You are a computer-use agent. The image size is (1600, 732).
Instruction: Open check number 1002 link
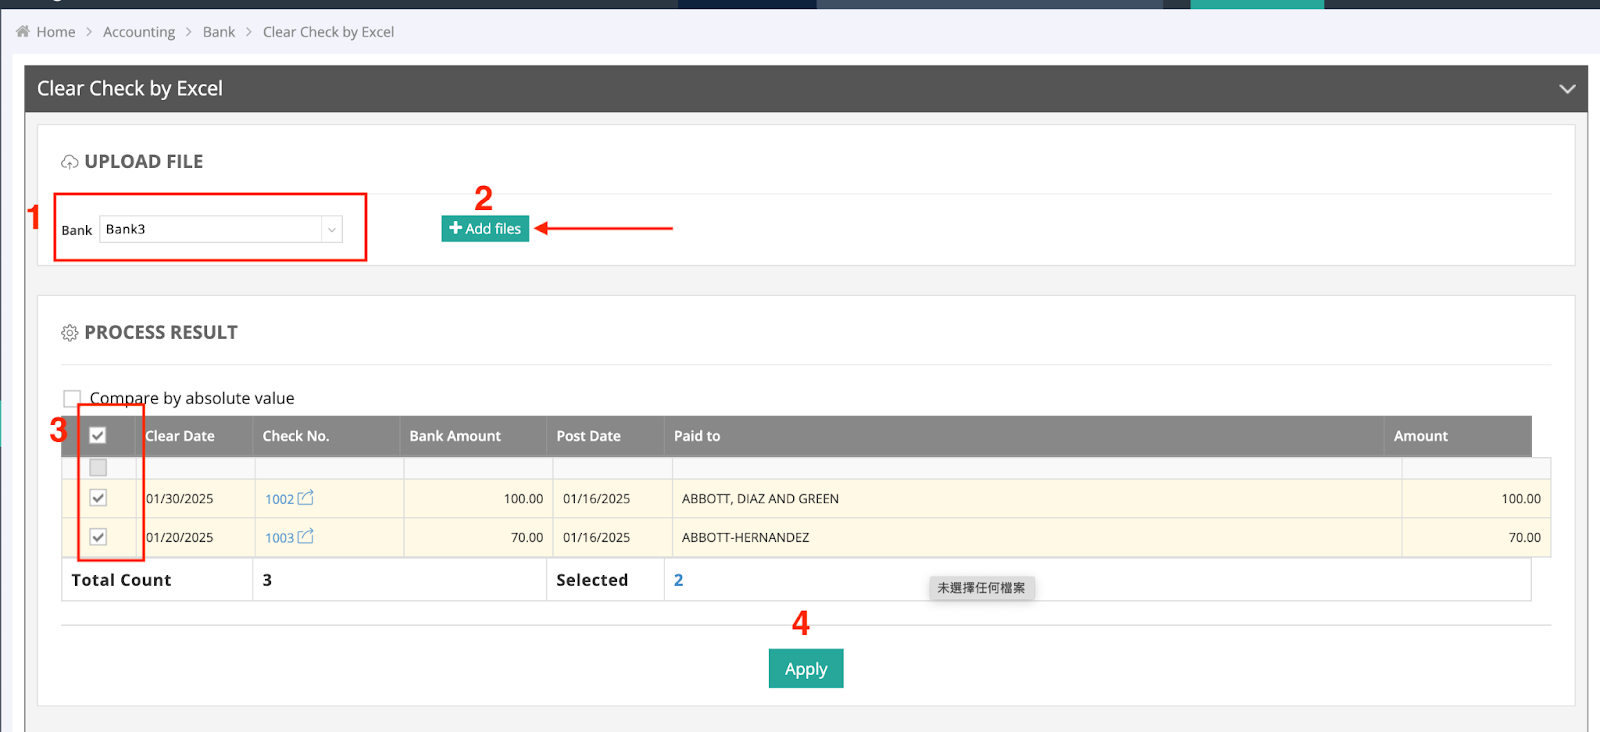pos(279,499)
